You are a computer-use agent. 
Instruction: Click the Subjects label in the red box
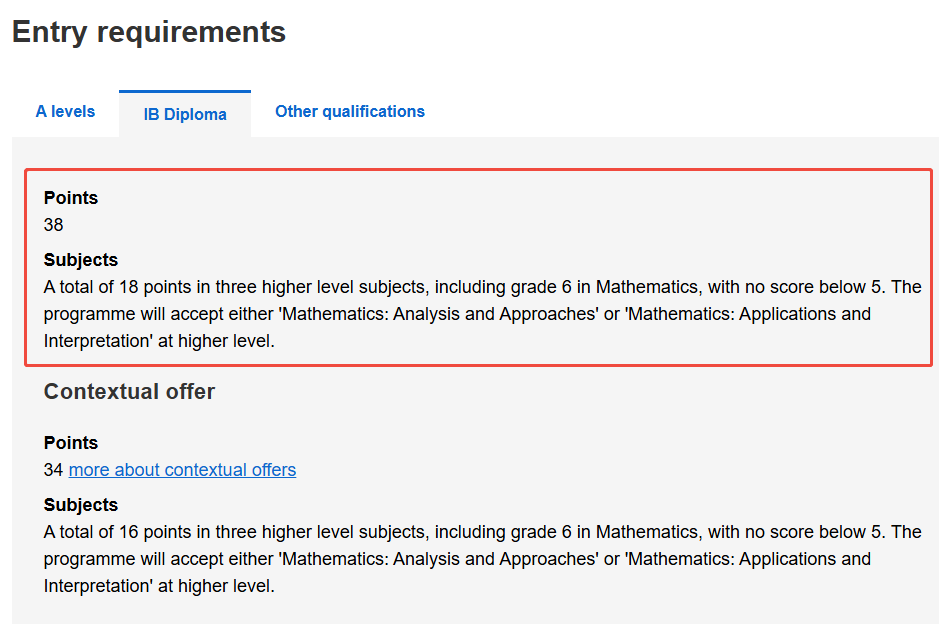[81, 260]
